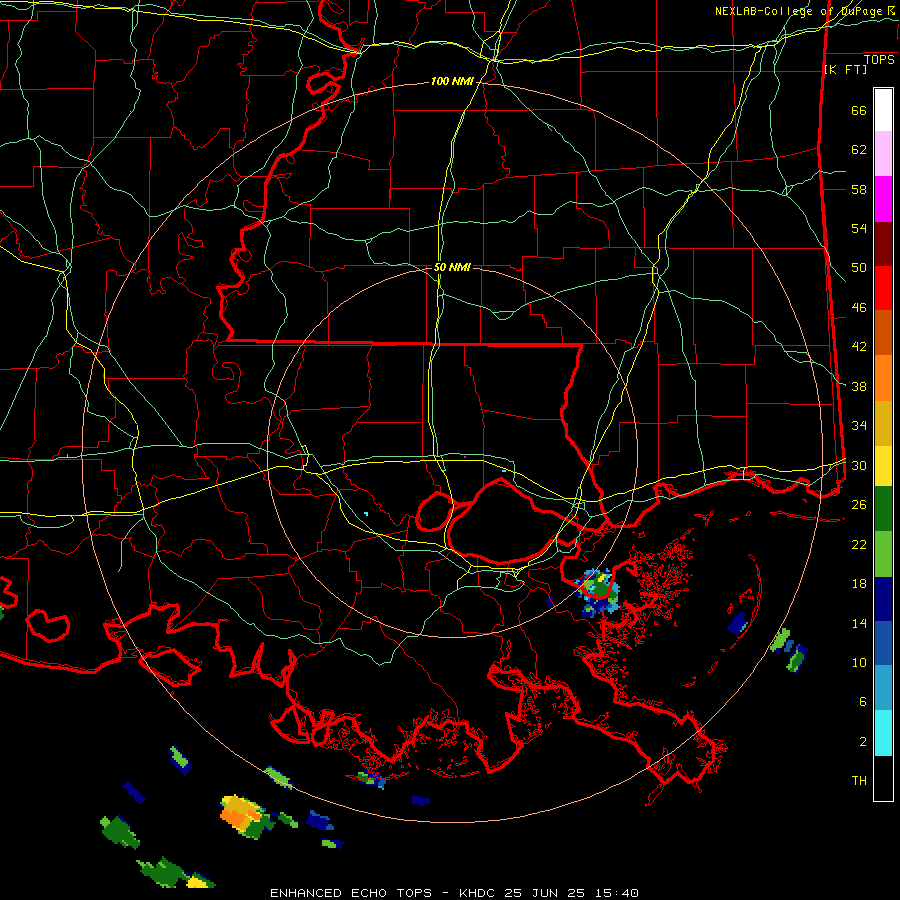The width and height of the screenshot is (900, 900).
Task: Click the light green legend swatch above 18
Action: click(883, 554)
